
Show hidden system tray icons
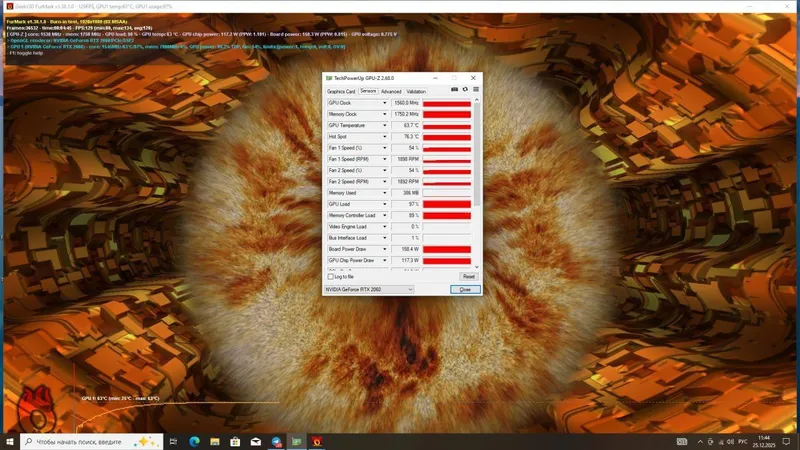point(700,441)
